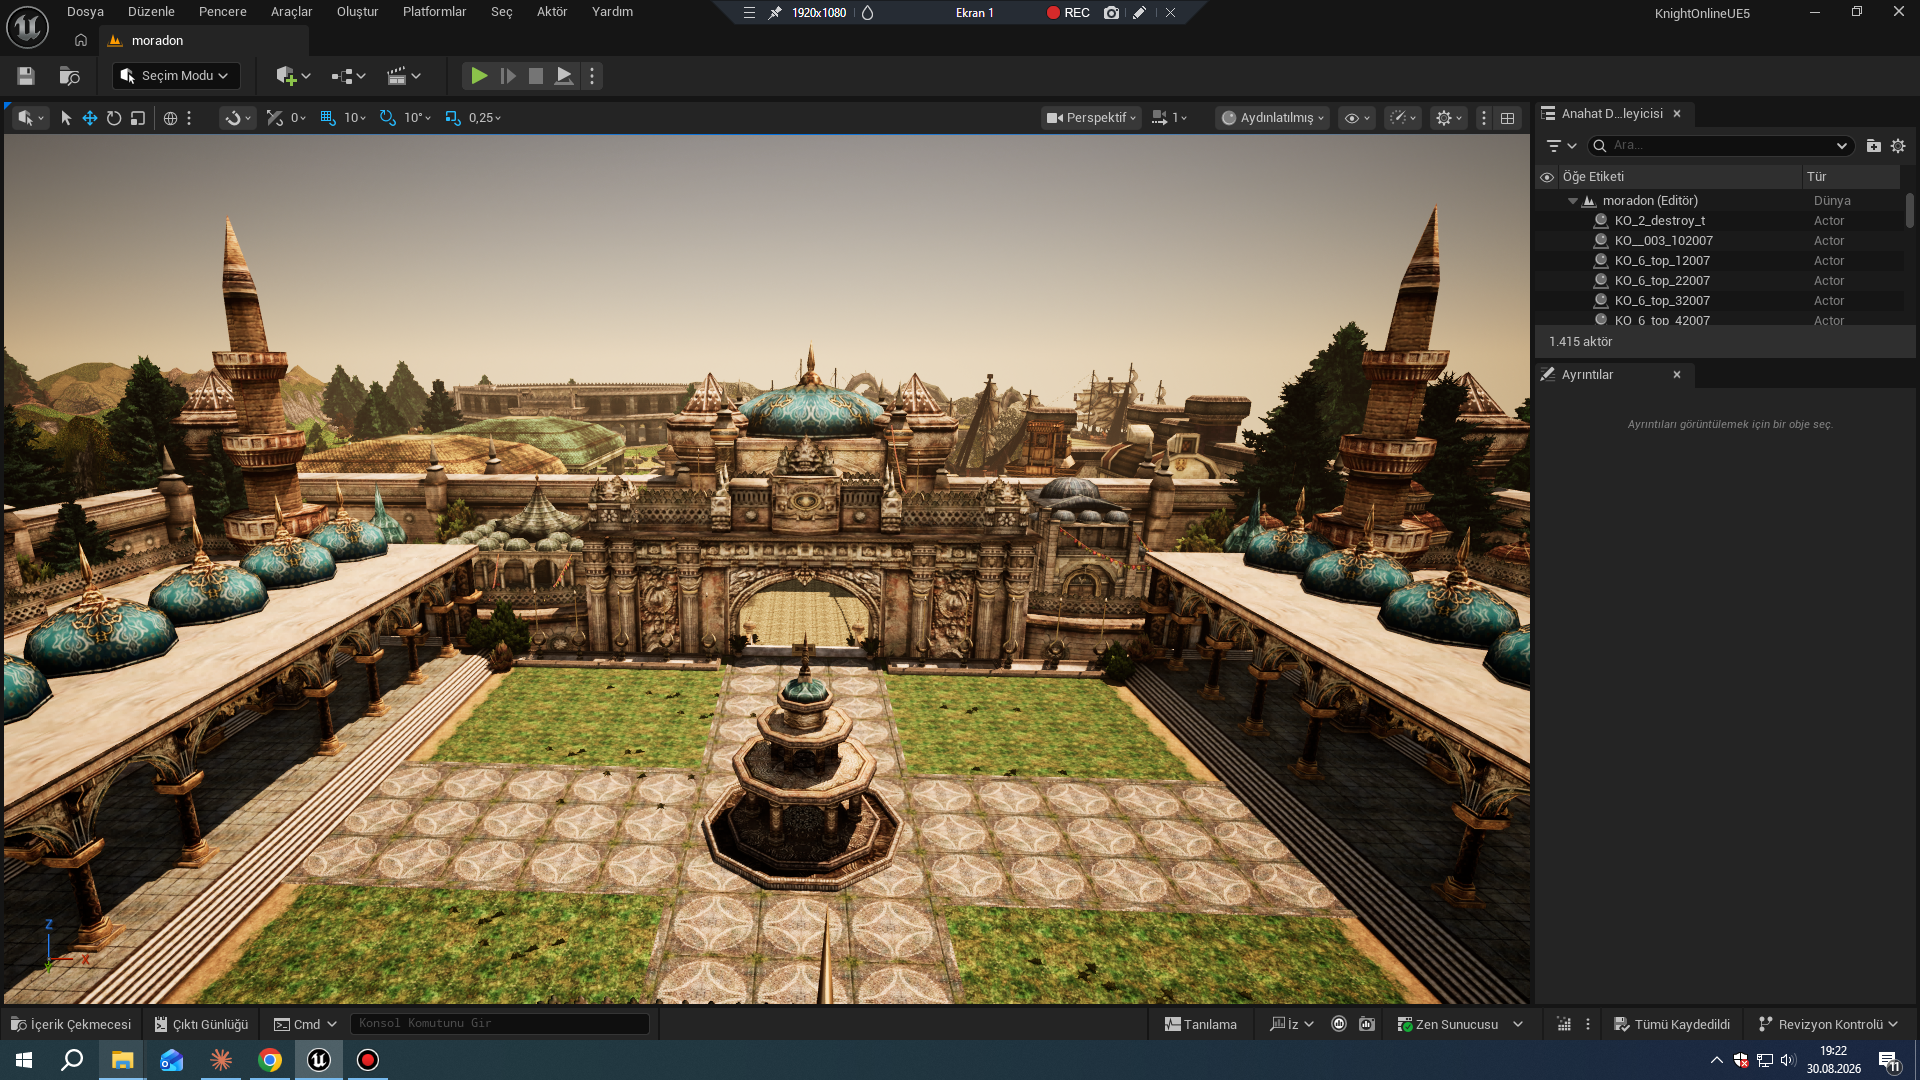
Task: Open the Çıktı Günlüğü output log
Action: tap(201, 1024)
